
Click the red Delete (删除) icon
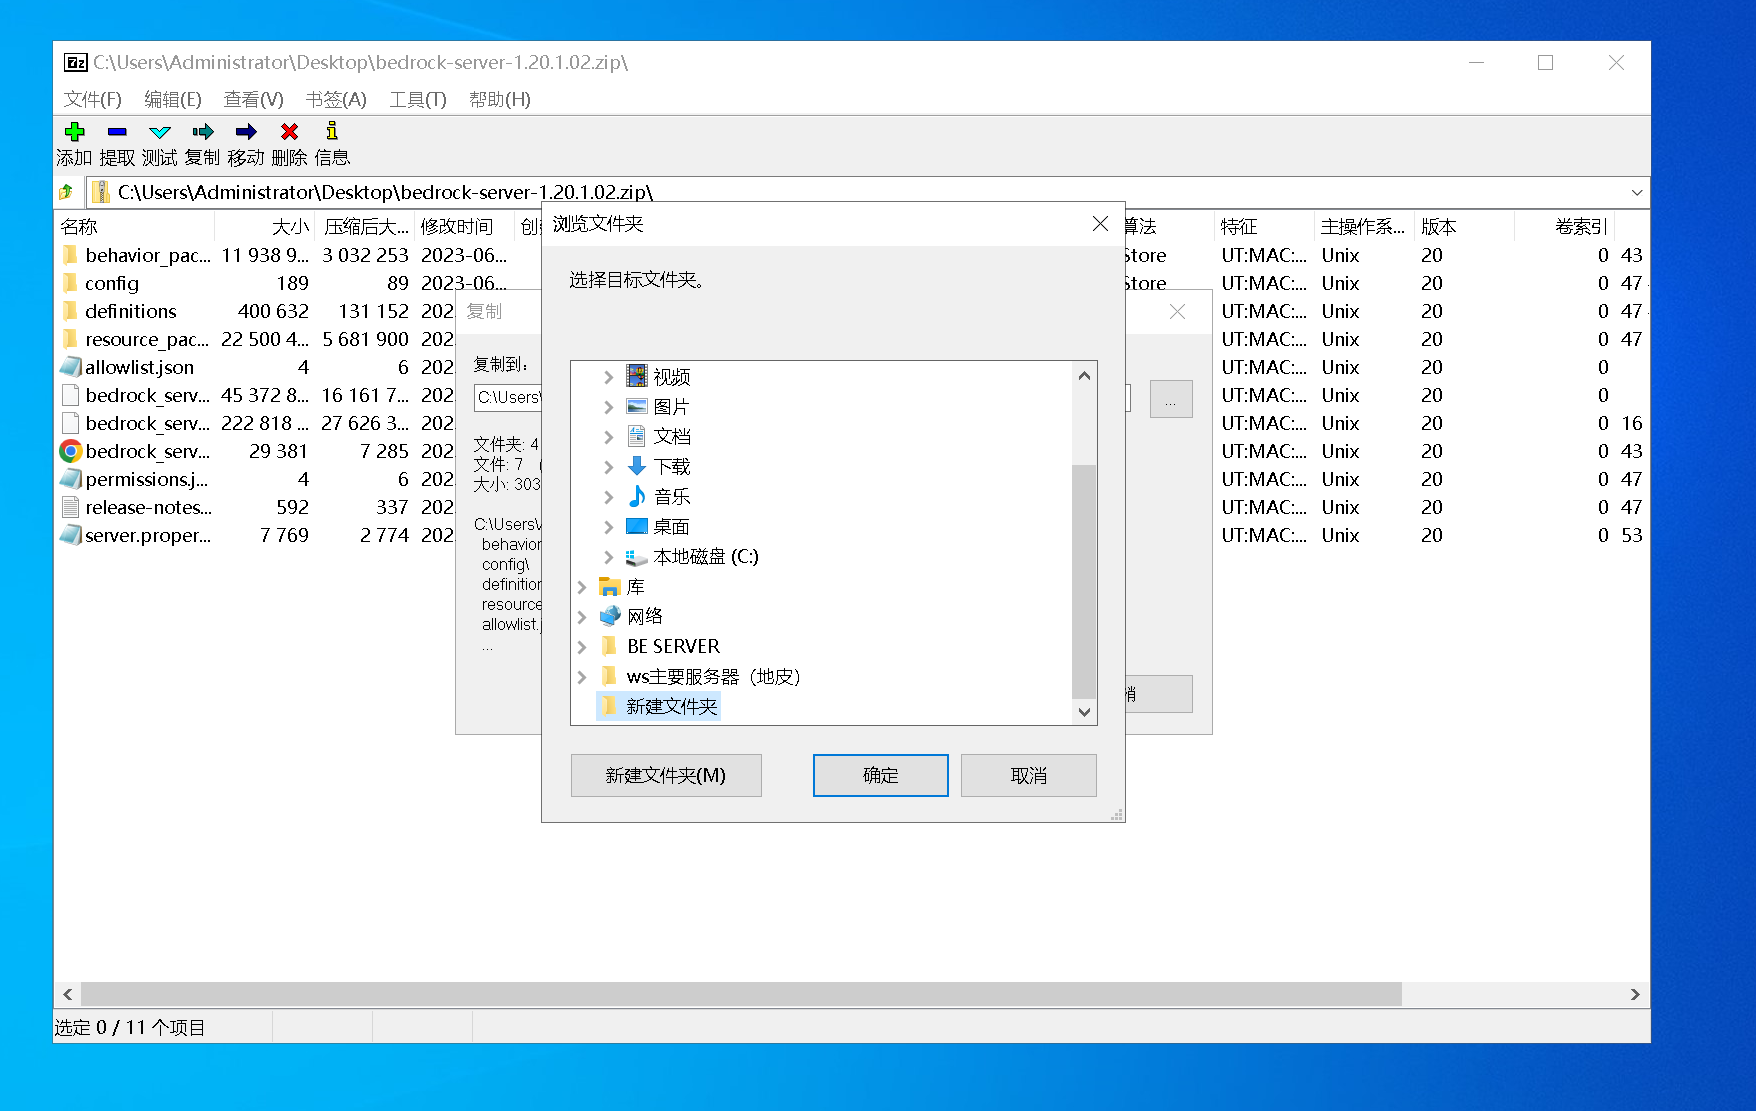pyautogui.click(x=289, y=132)
